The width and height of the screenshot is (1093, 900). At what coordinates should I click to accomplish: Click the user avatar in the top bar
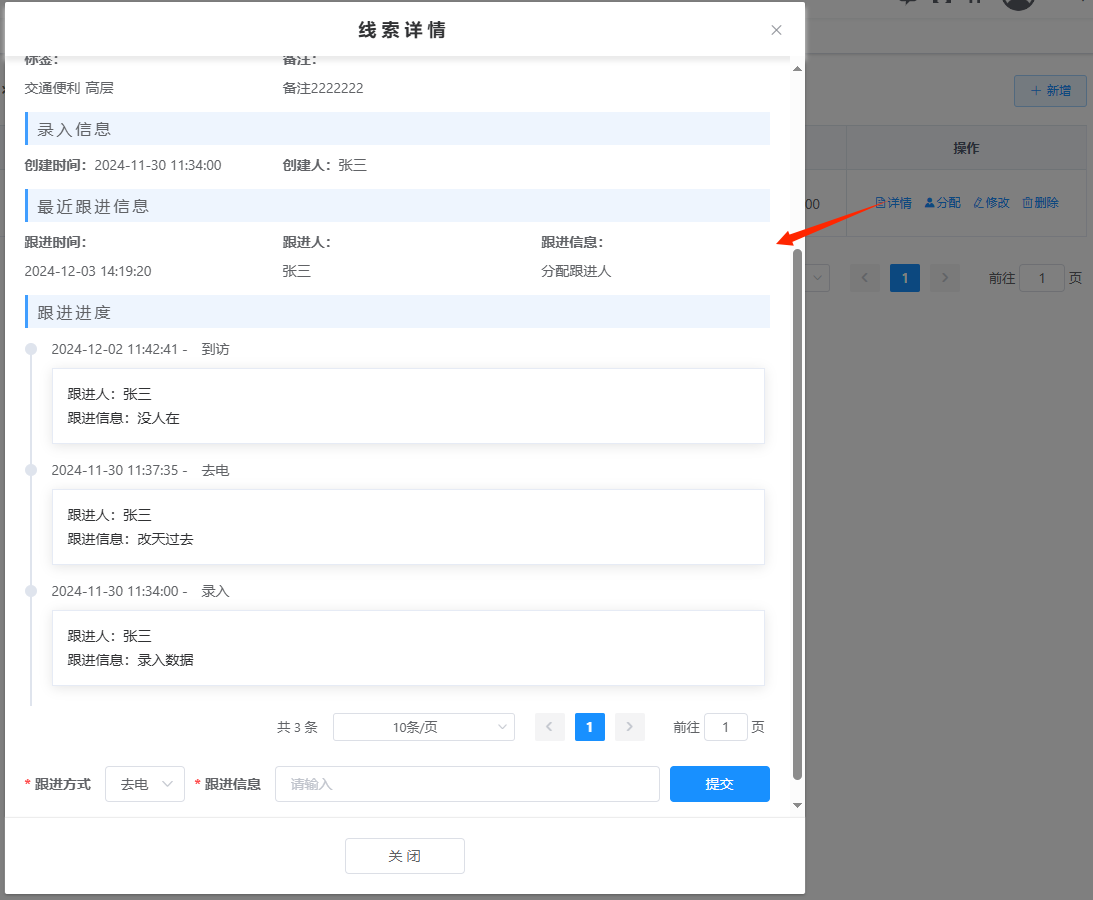pos(1018,3)
